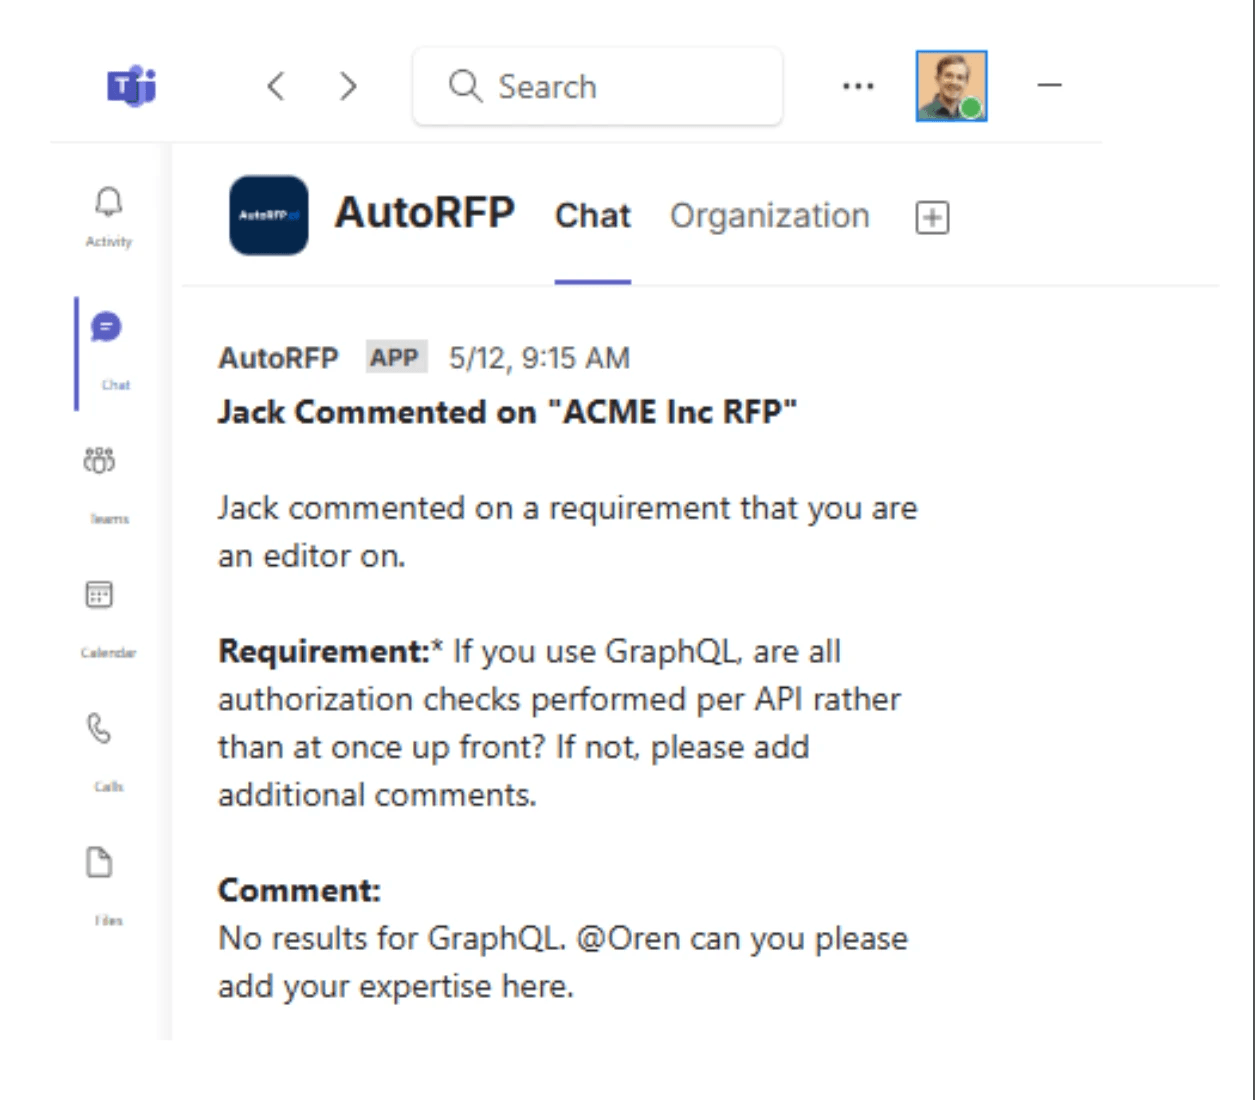This screenshot has width=1255, height=1100.
Task: Navigate forward with the right arrow
Action: point(348,86)
